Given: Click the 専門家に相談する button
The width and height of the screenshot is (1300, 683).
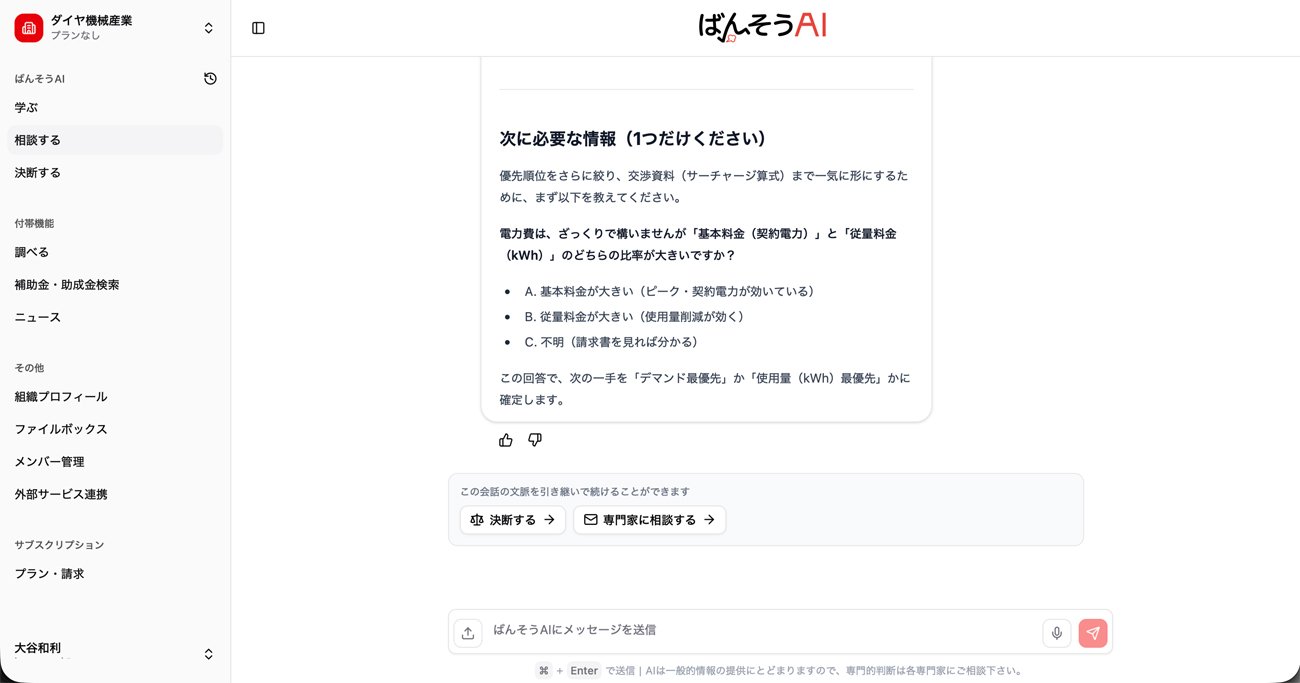Looking at the screenshot, I should 649,520.
